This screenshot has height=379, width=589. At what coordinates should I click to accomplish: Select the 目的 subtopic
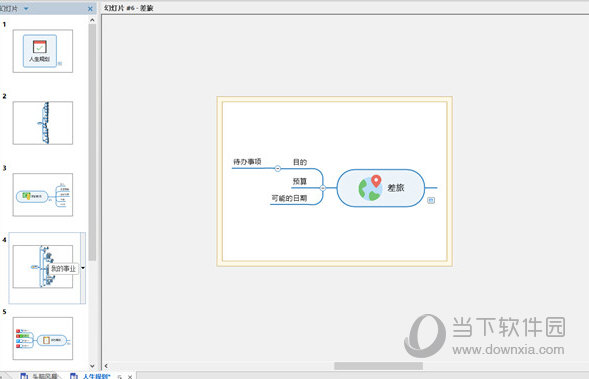click(300, 162)
